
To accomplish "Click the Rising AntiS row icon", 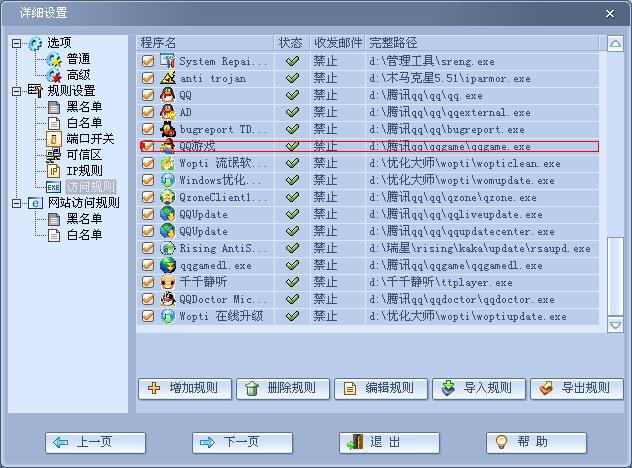I will 167,248.
